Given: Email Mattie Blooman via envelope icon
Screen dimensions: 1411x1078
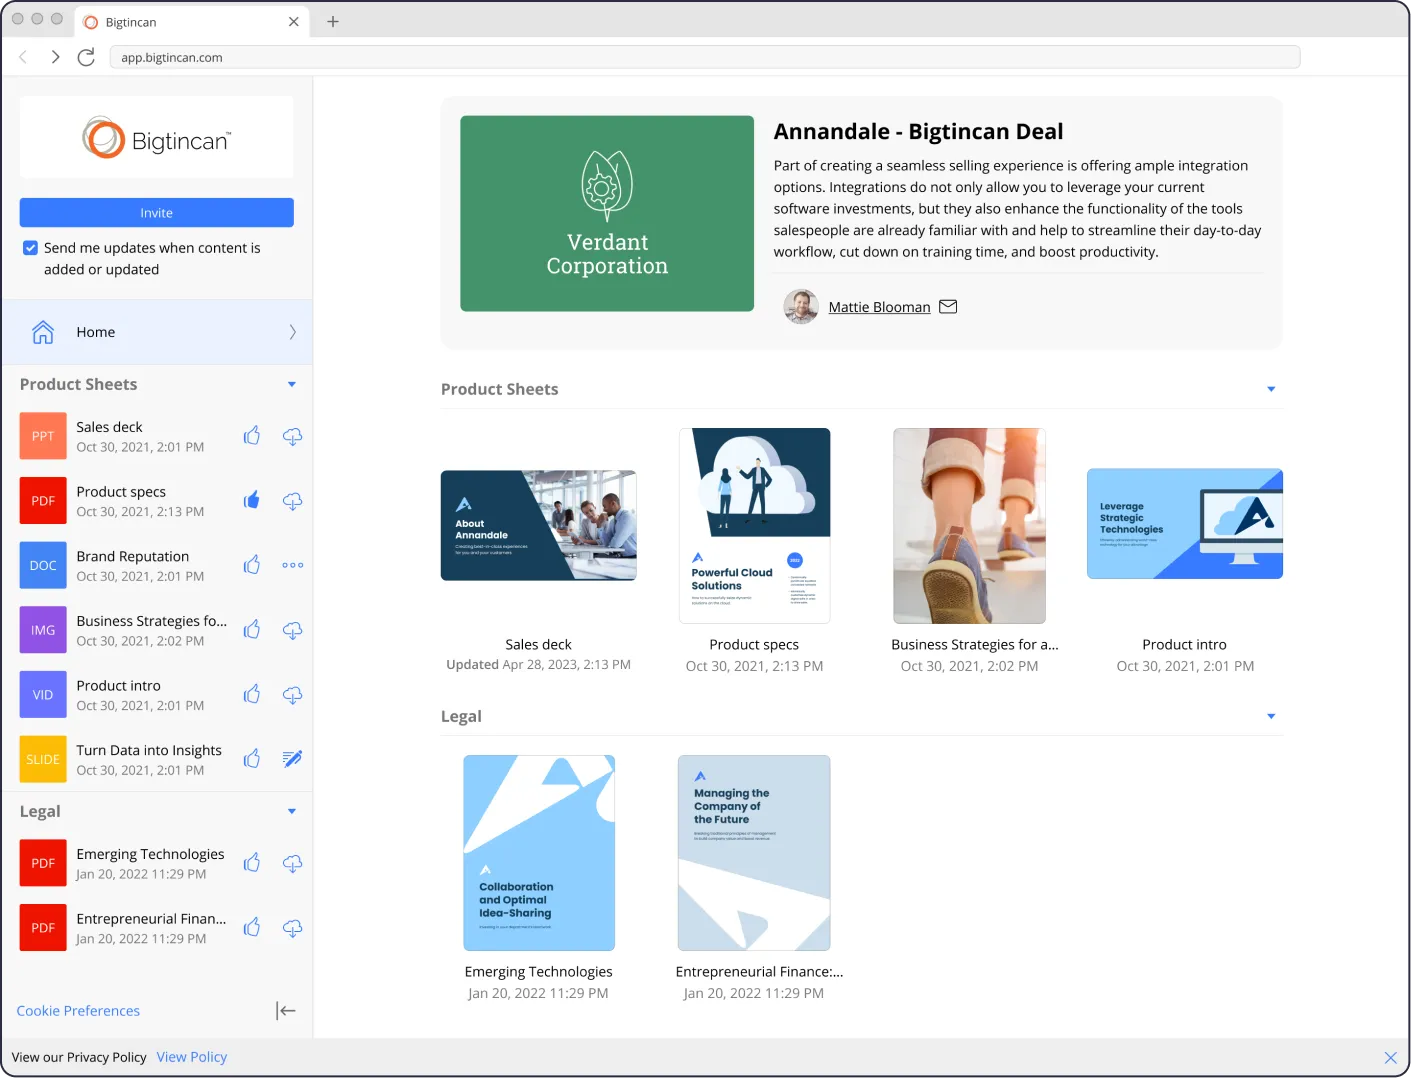Looking at the screenshot, I should click(x=948, y=307).
